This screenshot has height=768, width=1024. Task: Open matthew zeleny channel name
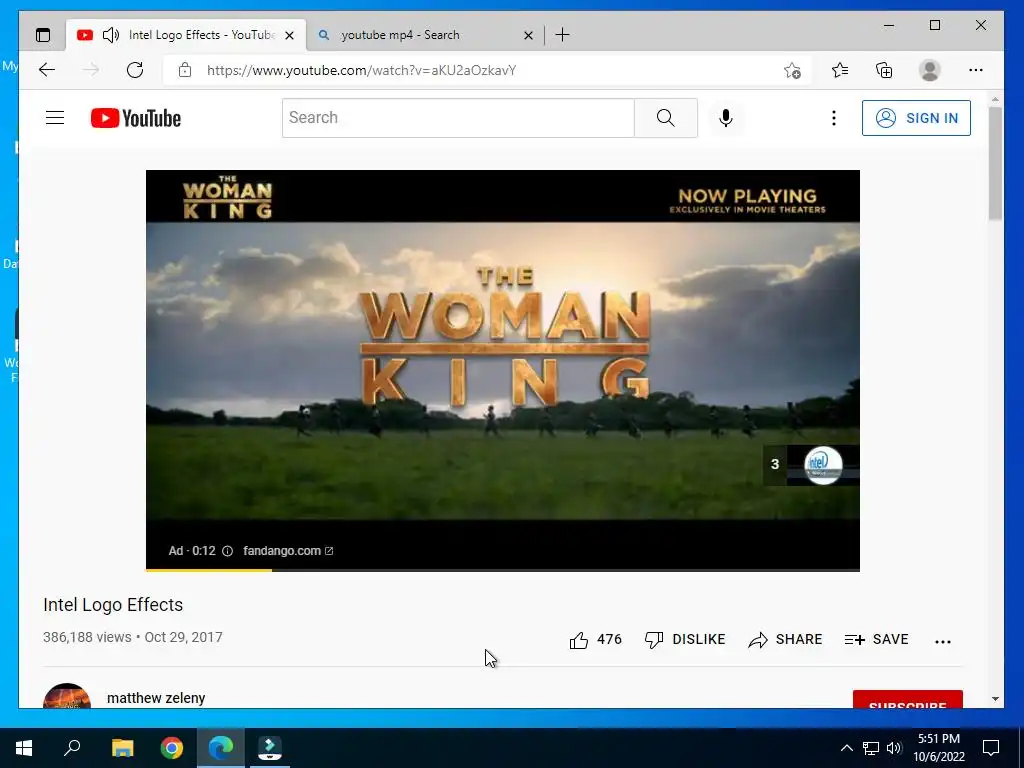pos(156,698)
